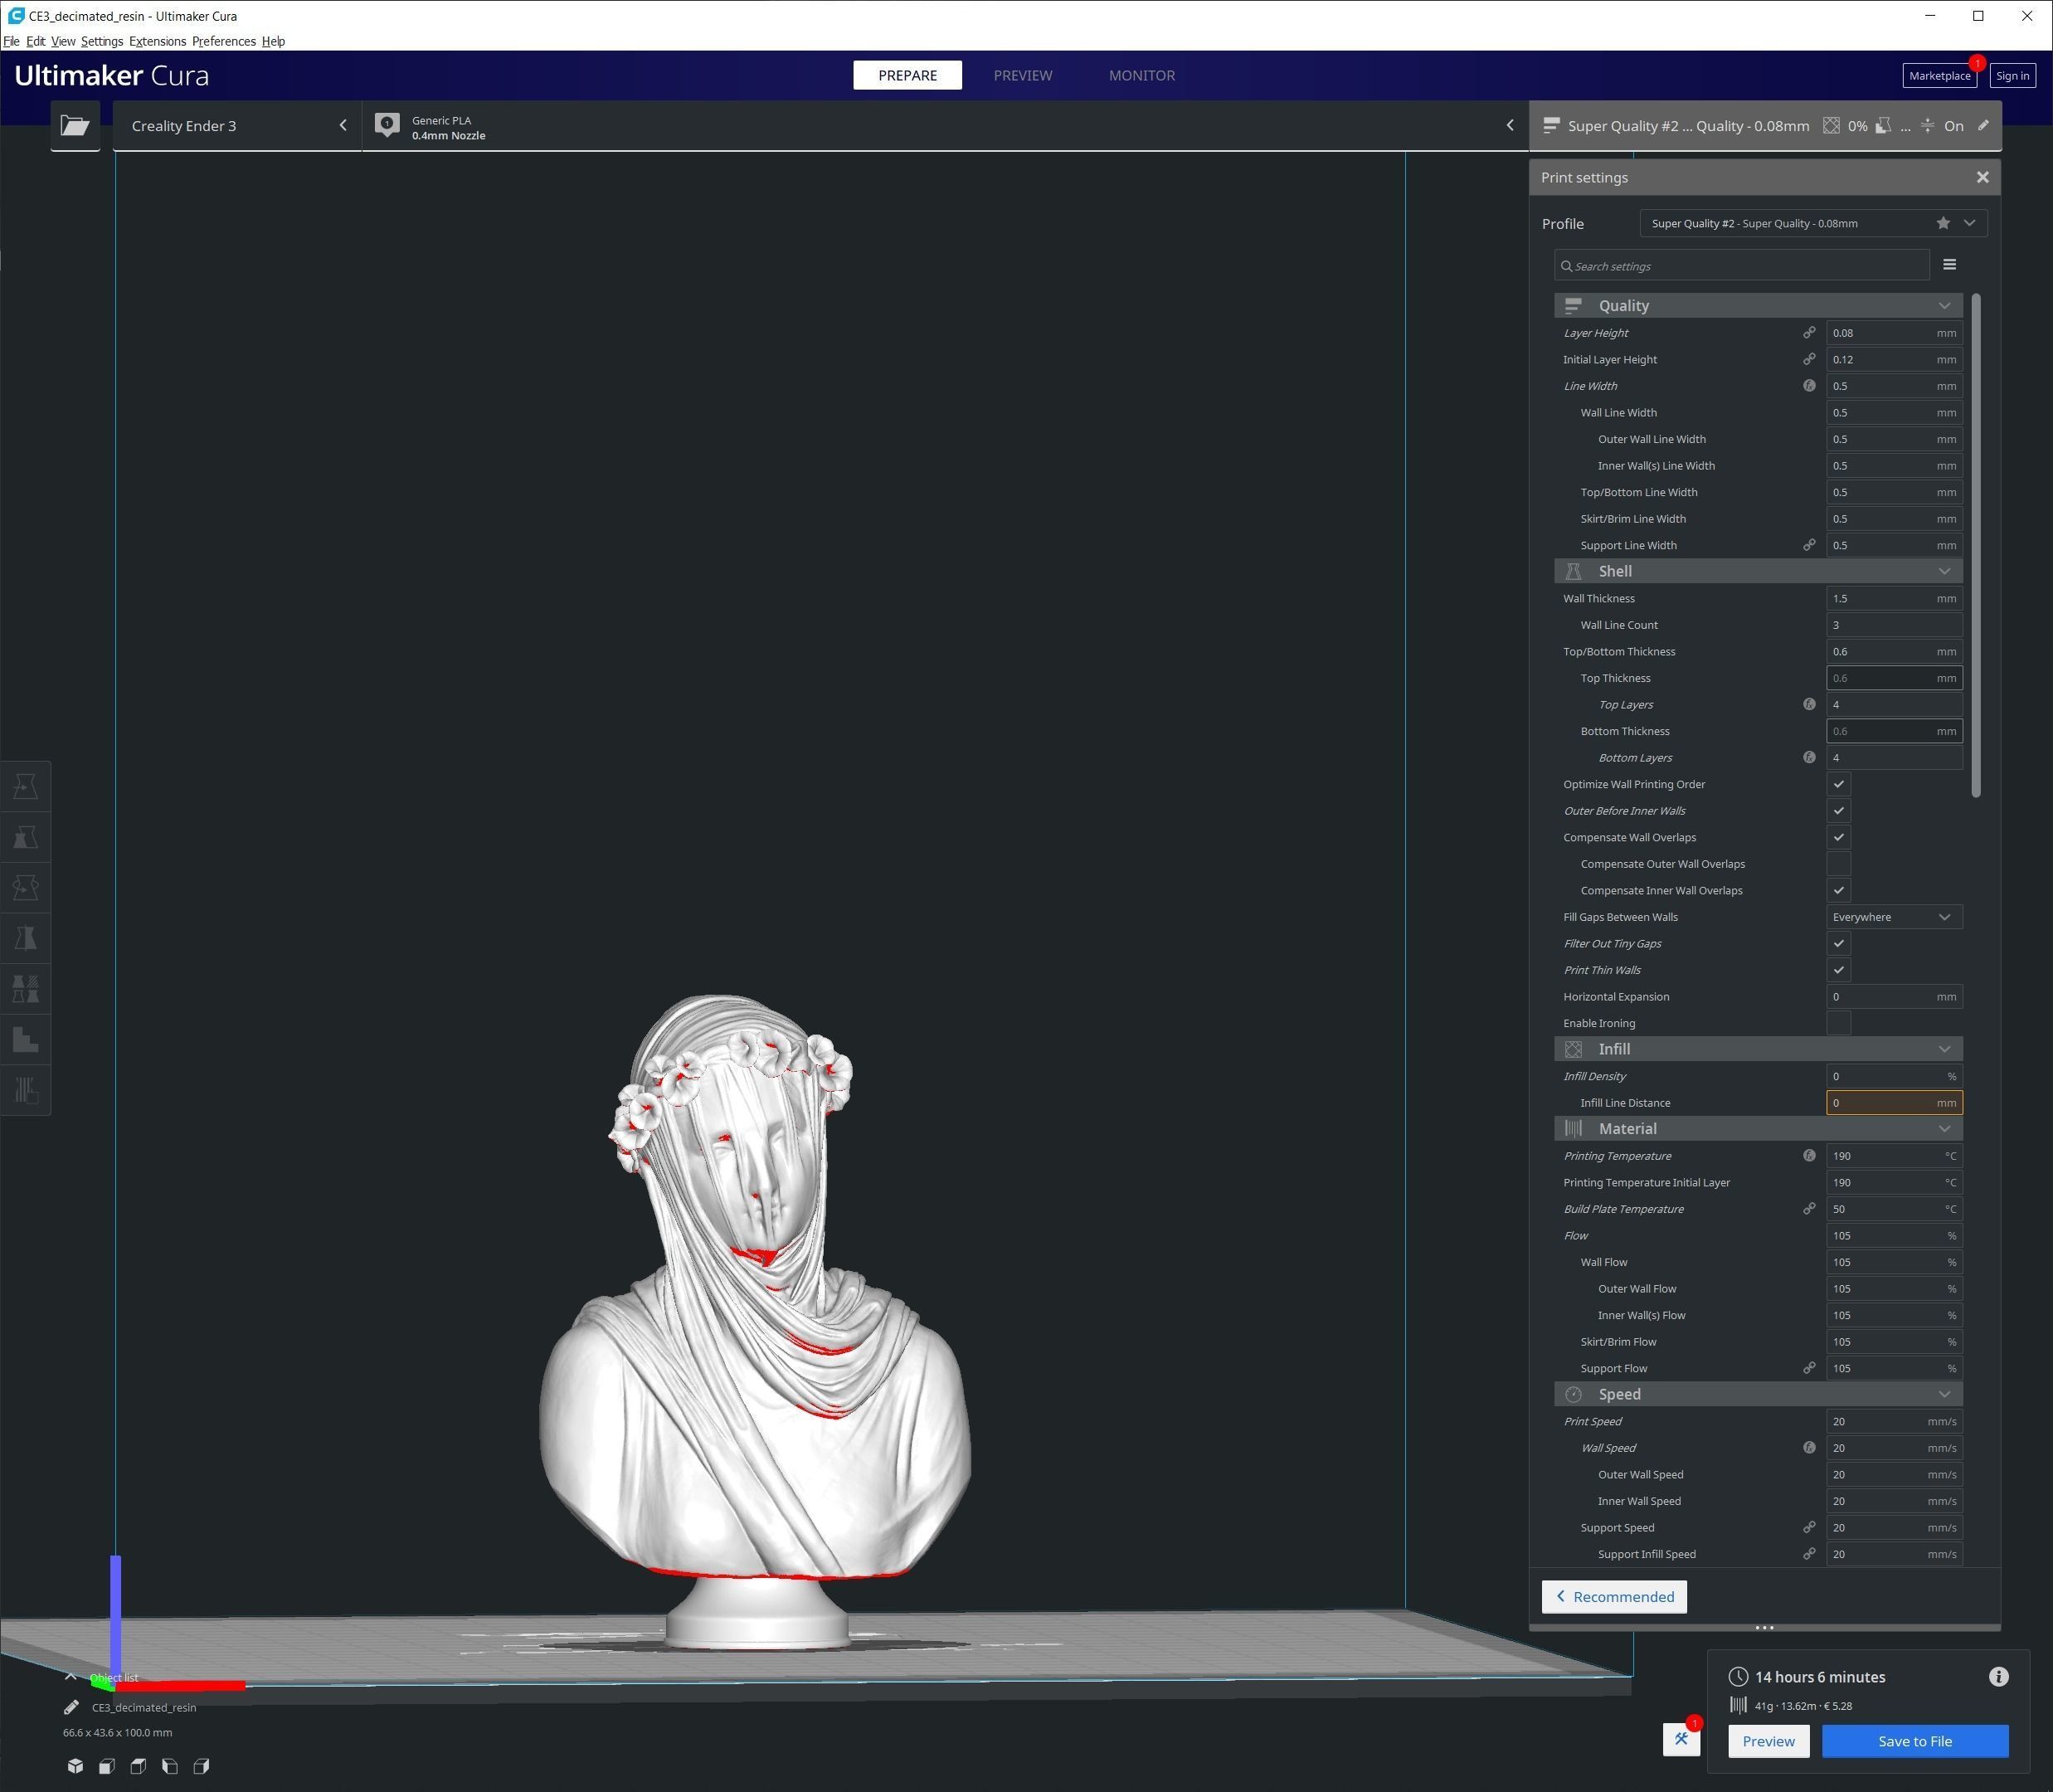Toggle Print Thin Walls checkbox

pyautogui.click(x=1838, y=970)
